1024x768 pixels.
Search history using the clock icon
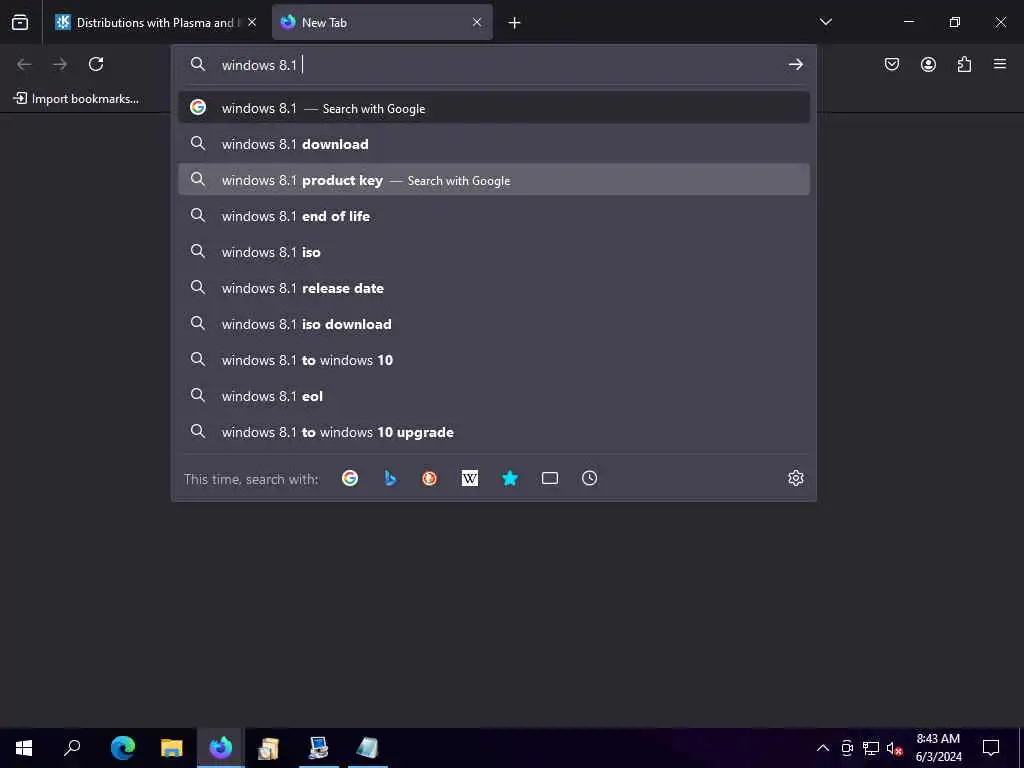point(590,478)
